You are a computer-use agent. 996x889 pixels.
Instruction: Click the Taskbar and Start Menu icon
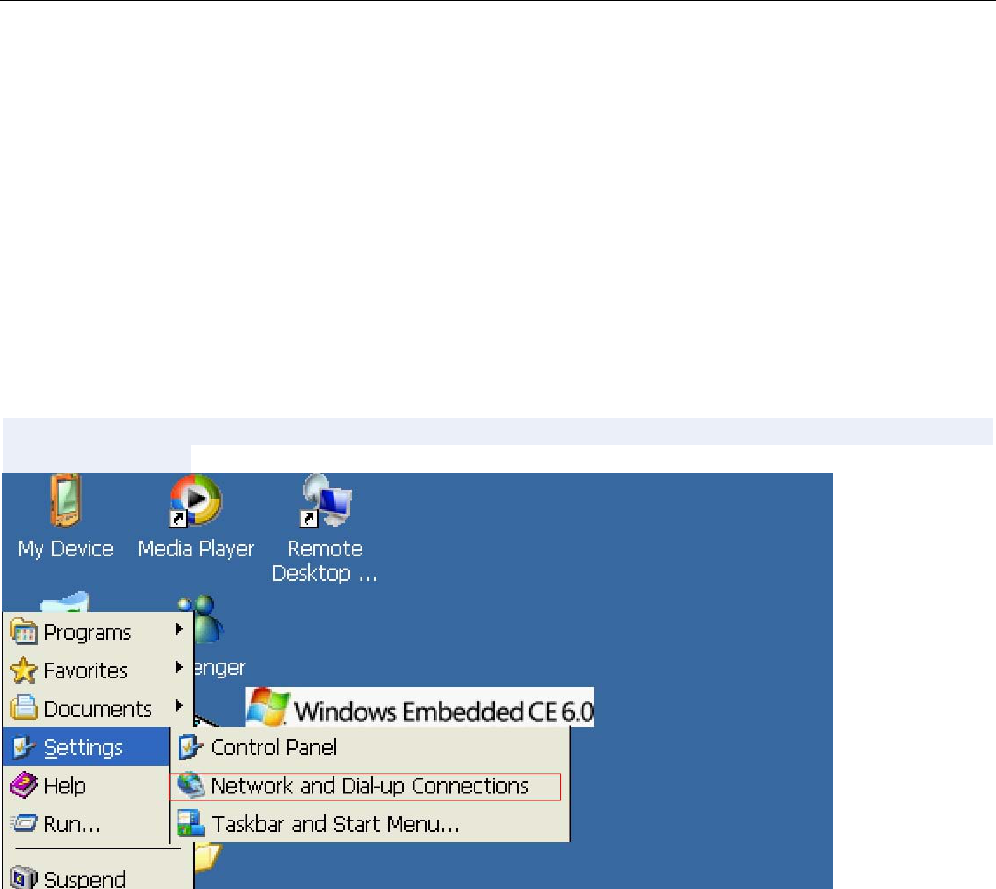(191, 824)
